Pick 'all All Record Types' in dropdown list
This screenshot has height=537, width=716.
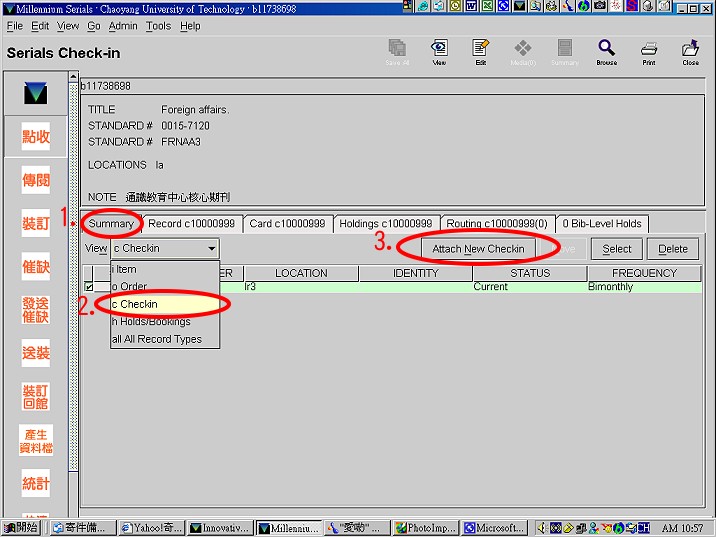(157, 339)
